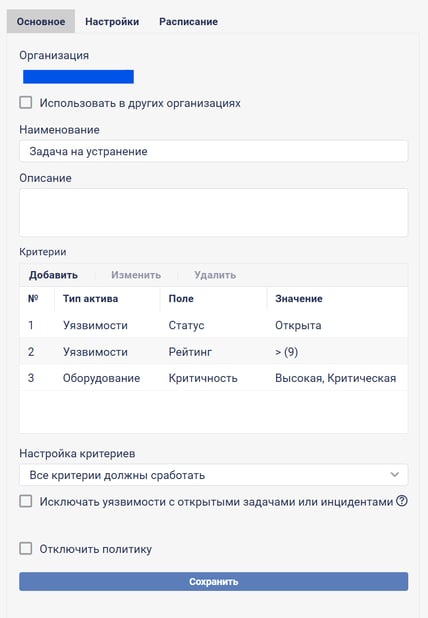The height and width of the screenshot is (618, 428).
Task: Click the help icon next to exclusion option
Action: coord(402,501)
